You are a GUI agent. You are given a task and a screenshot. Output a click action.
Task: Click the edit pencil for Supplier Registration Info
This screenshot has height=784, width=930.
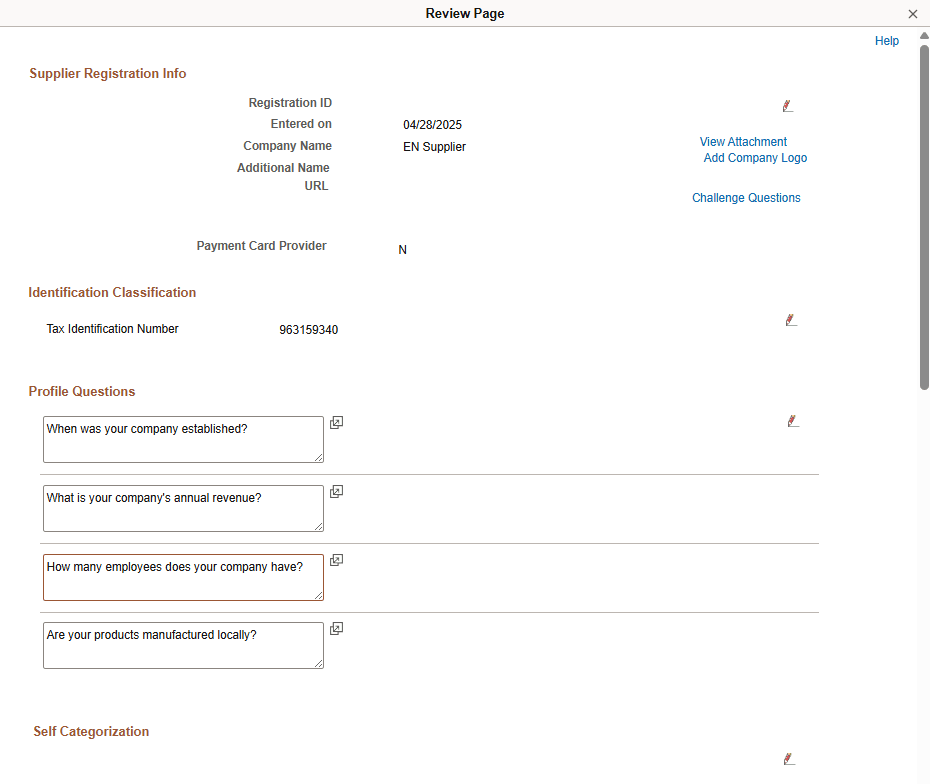pos(788,105)
